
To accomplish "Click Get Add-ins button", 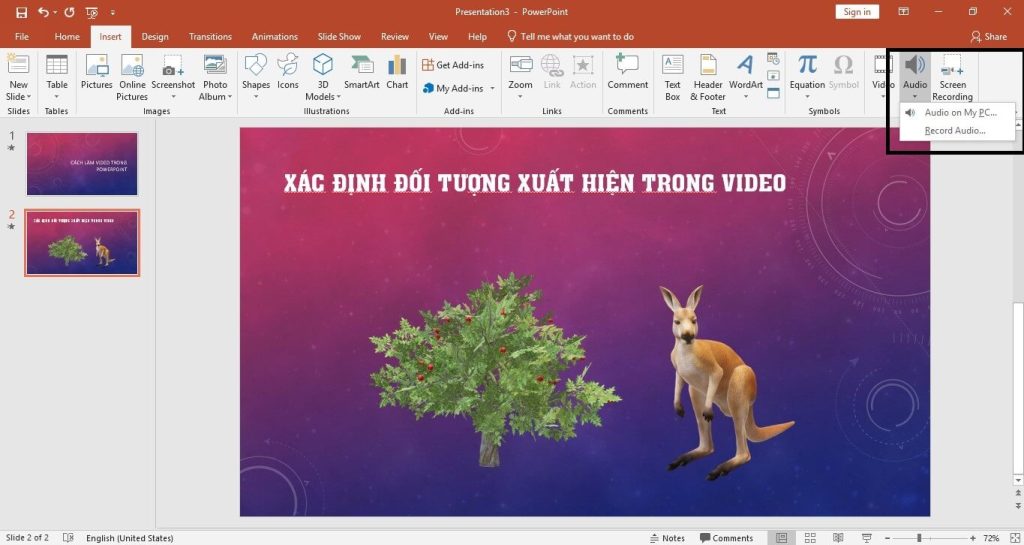I will (453, 65).
